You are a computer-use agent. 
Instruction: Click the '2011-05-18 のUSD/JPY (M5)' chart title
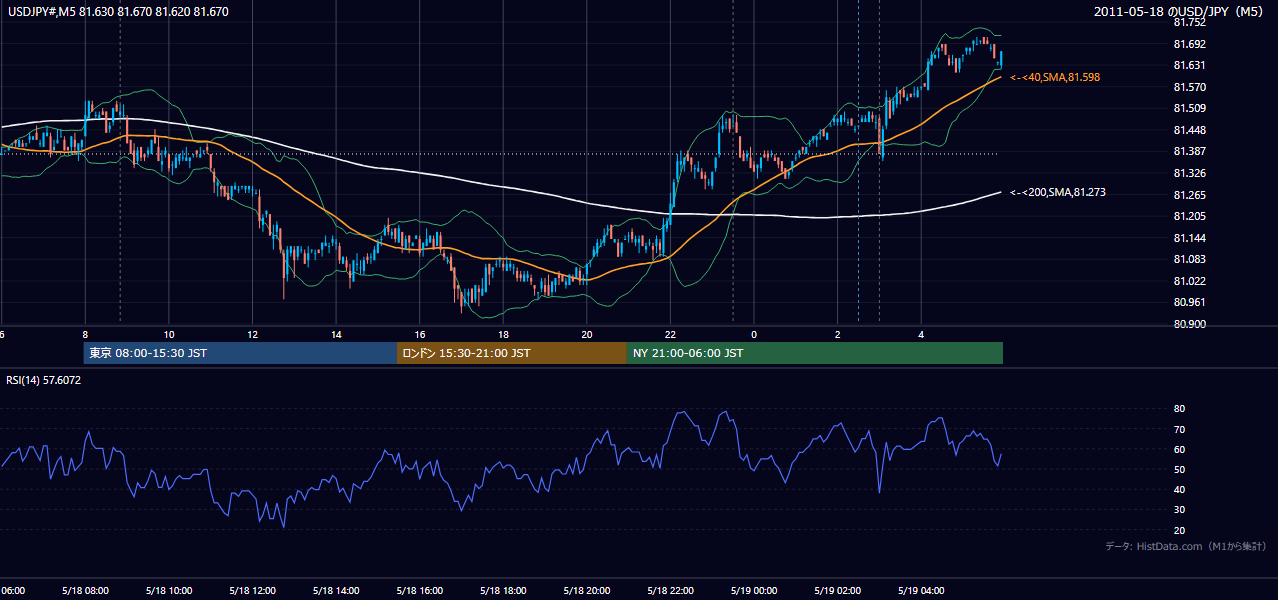click(1181, 12)
